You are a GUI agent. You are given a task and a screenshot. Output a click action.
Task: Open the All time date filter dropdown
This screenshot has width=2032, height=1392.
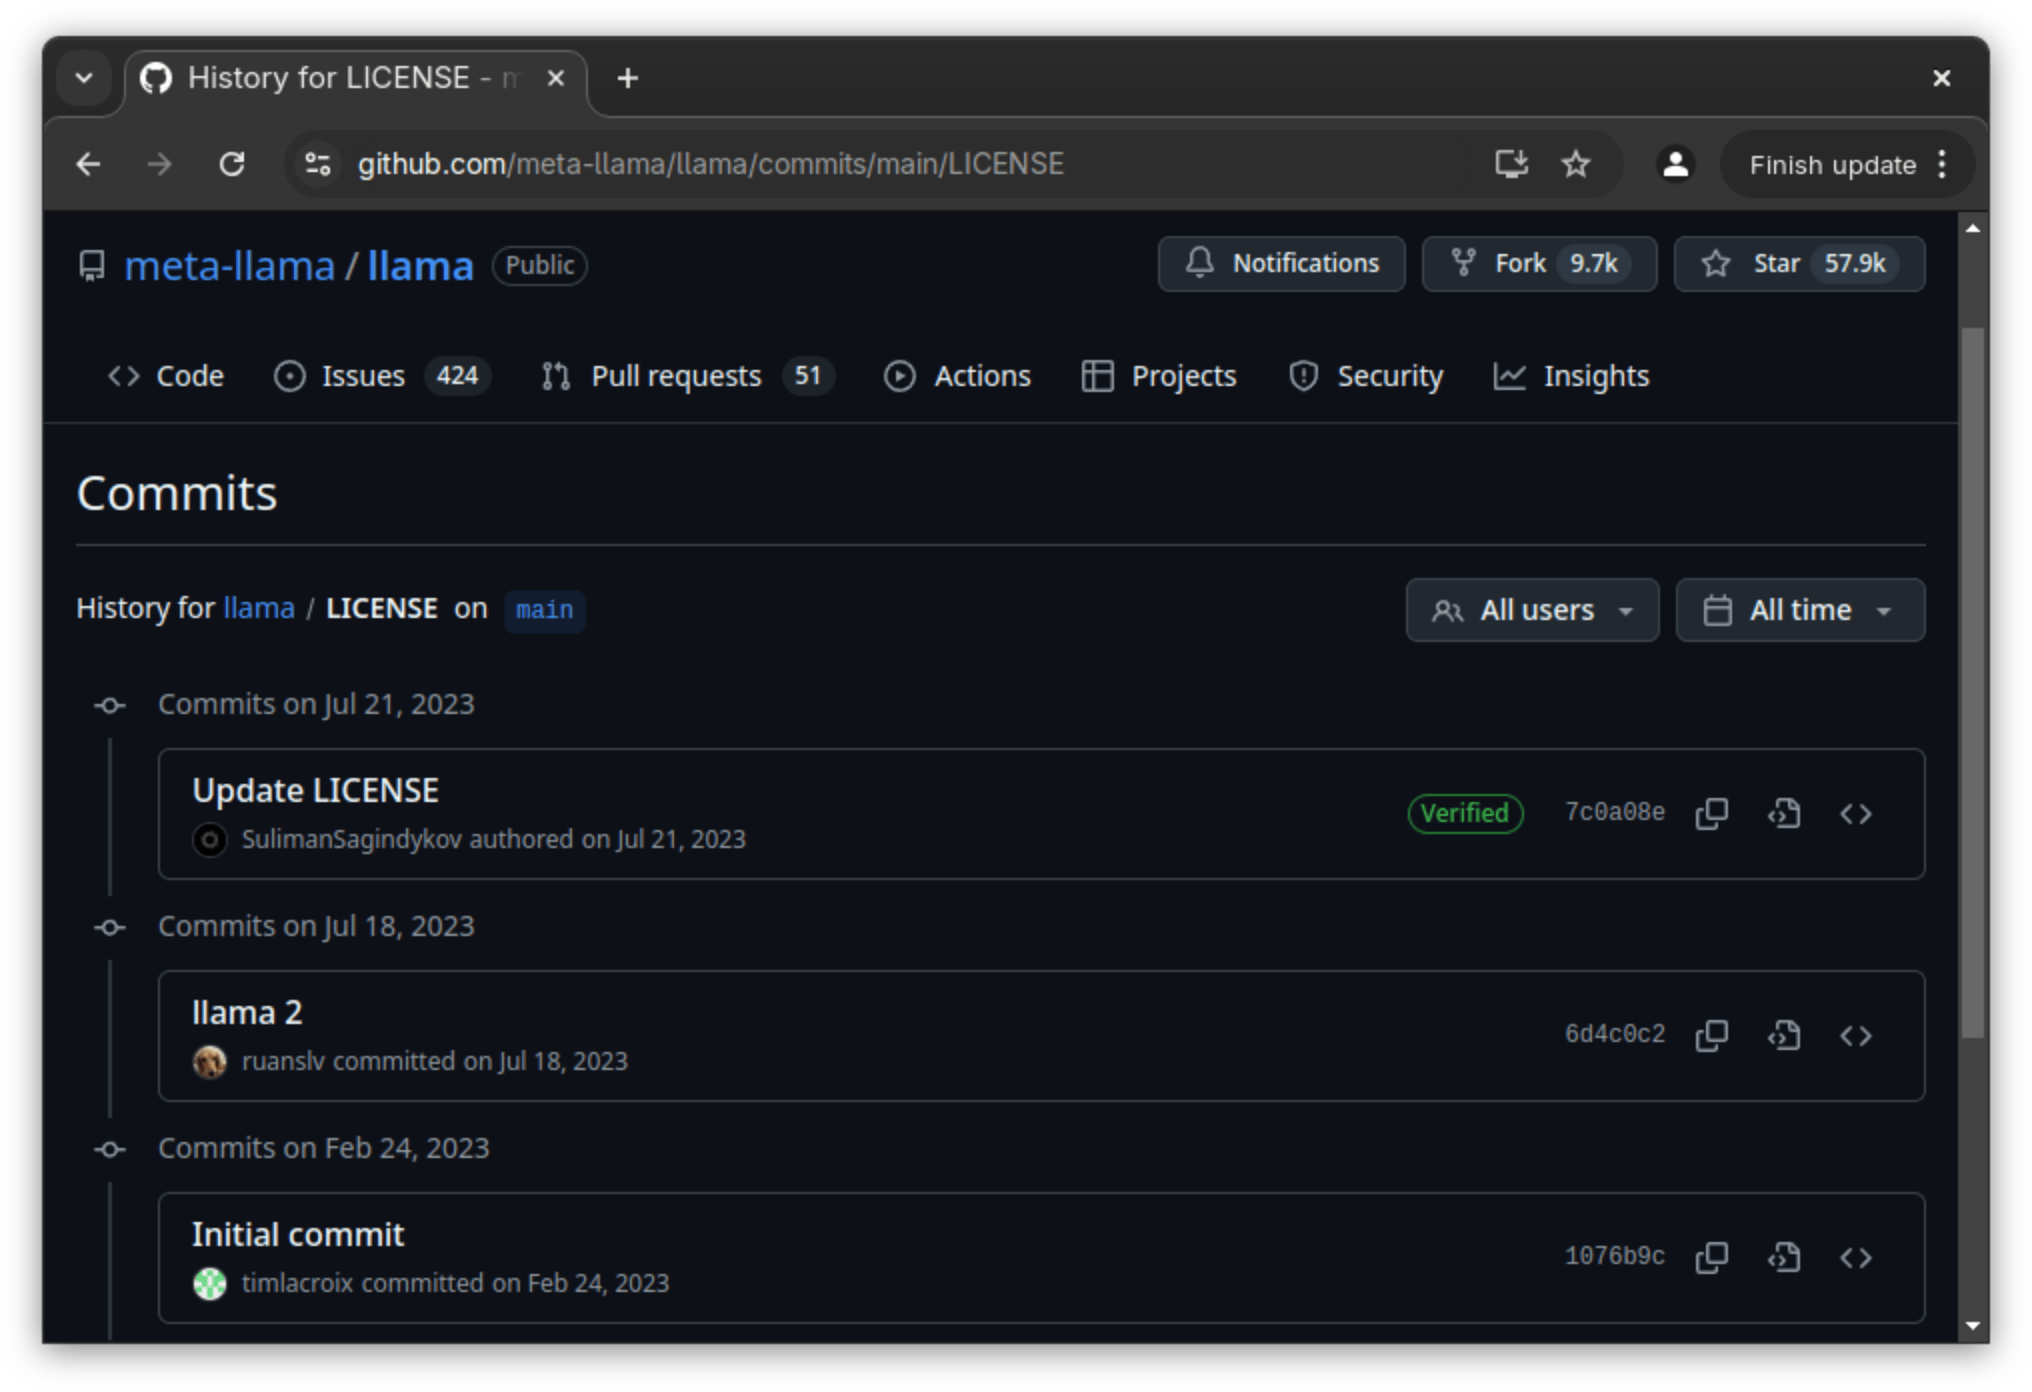(1800, 610)
